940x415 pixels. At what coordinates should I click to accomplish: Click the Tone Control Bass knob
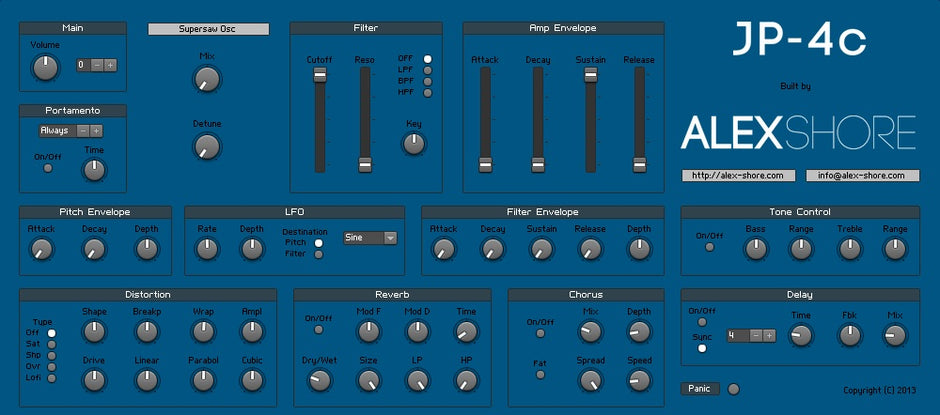(x=755, y=249)
